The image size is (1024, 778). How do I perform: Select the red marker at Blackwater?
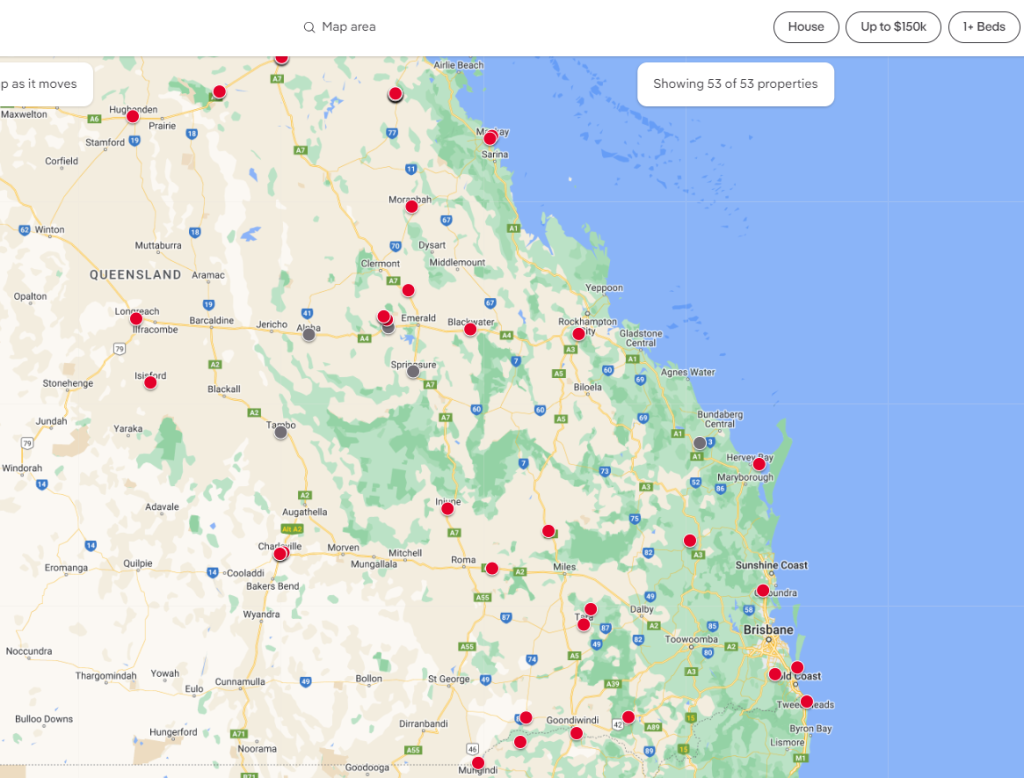point(470,329)
